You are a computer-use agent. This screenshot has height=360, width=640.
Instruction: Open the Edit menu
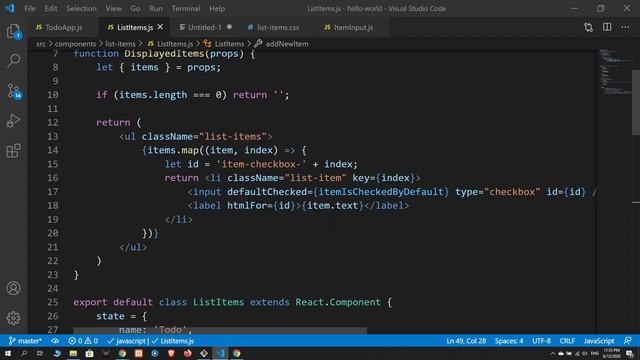(x=51, y=8)
